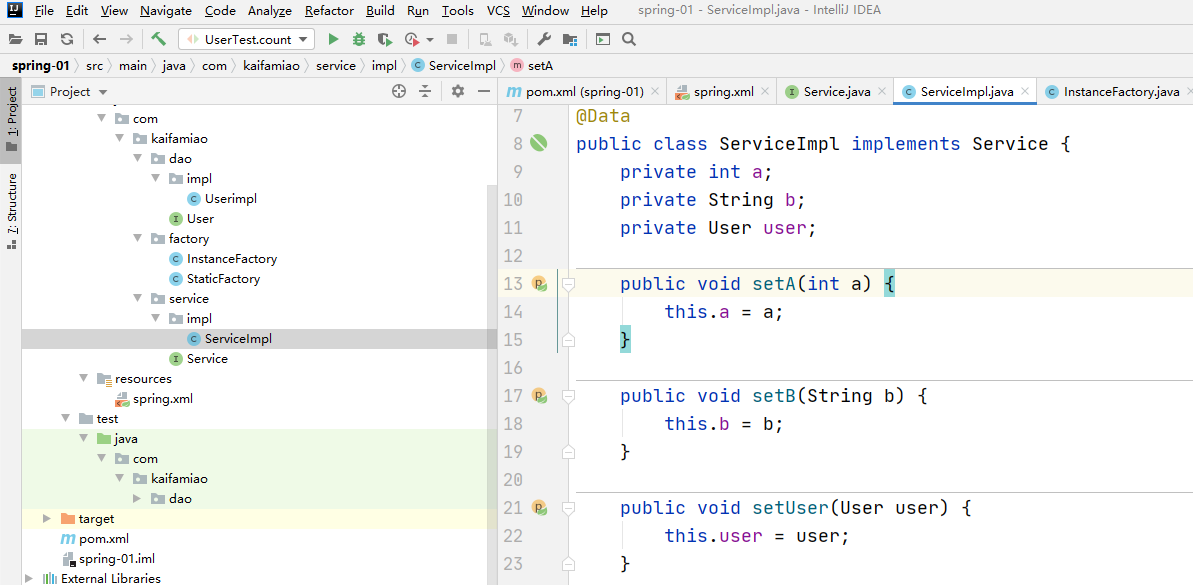Save all with the floppy disk icon
The width and height of the screenshot is (1193, 585).
tap(41, 39)
